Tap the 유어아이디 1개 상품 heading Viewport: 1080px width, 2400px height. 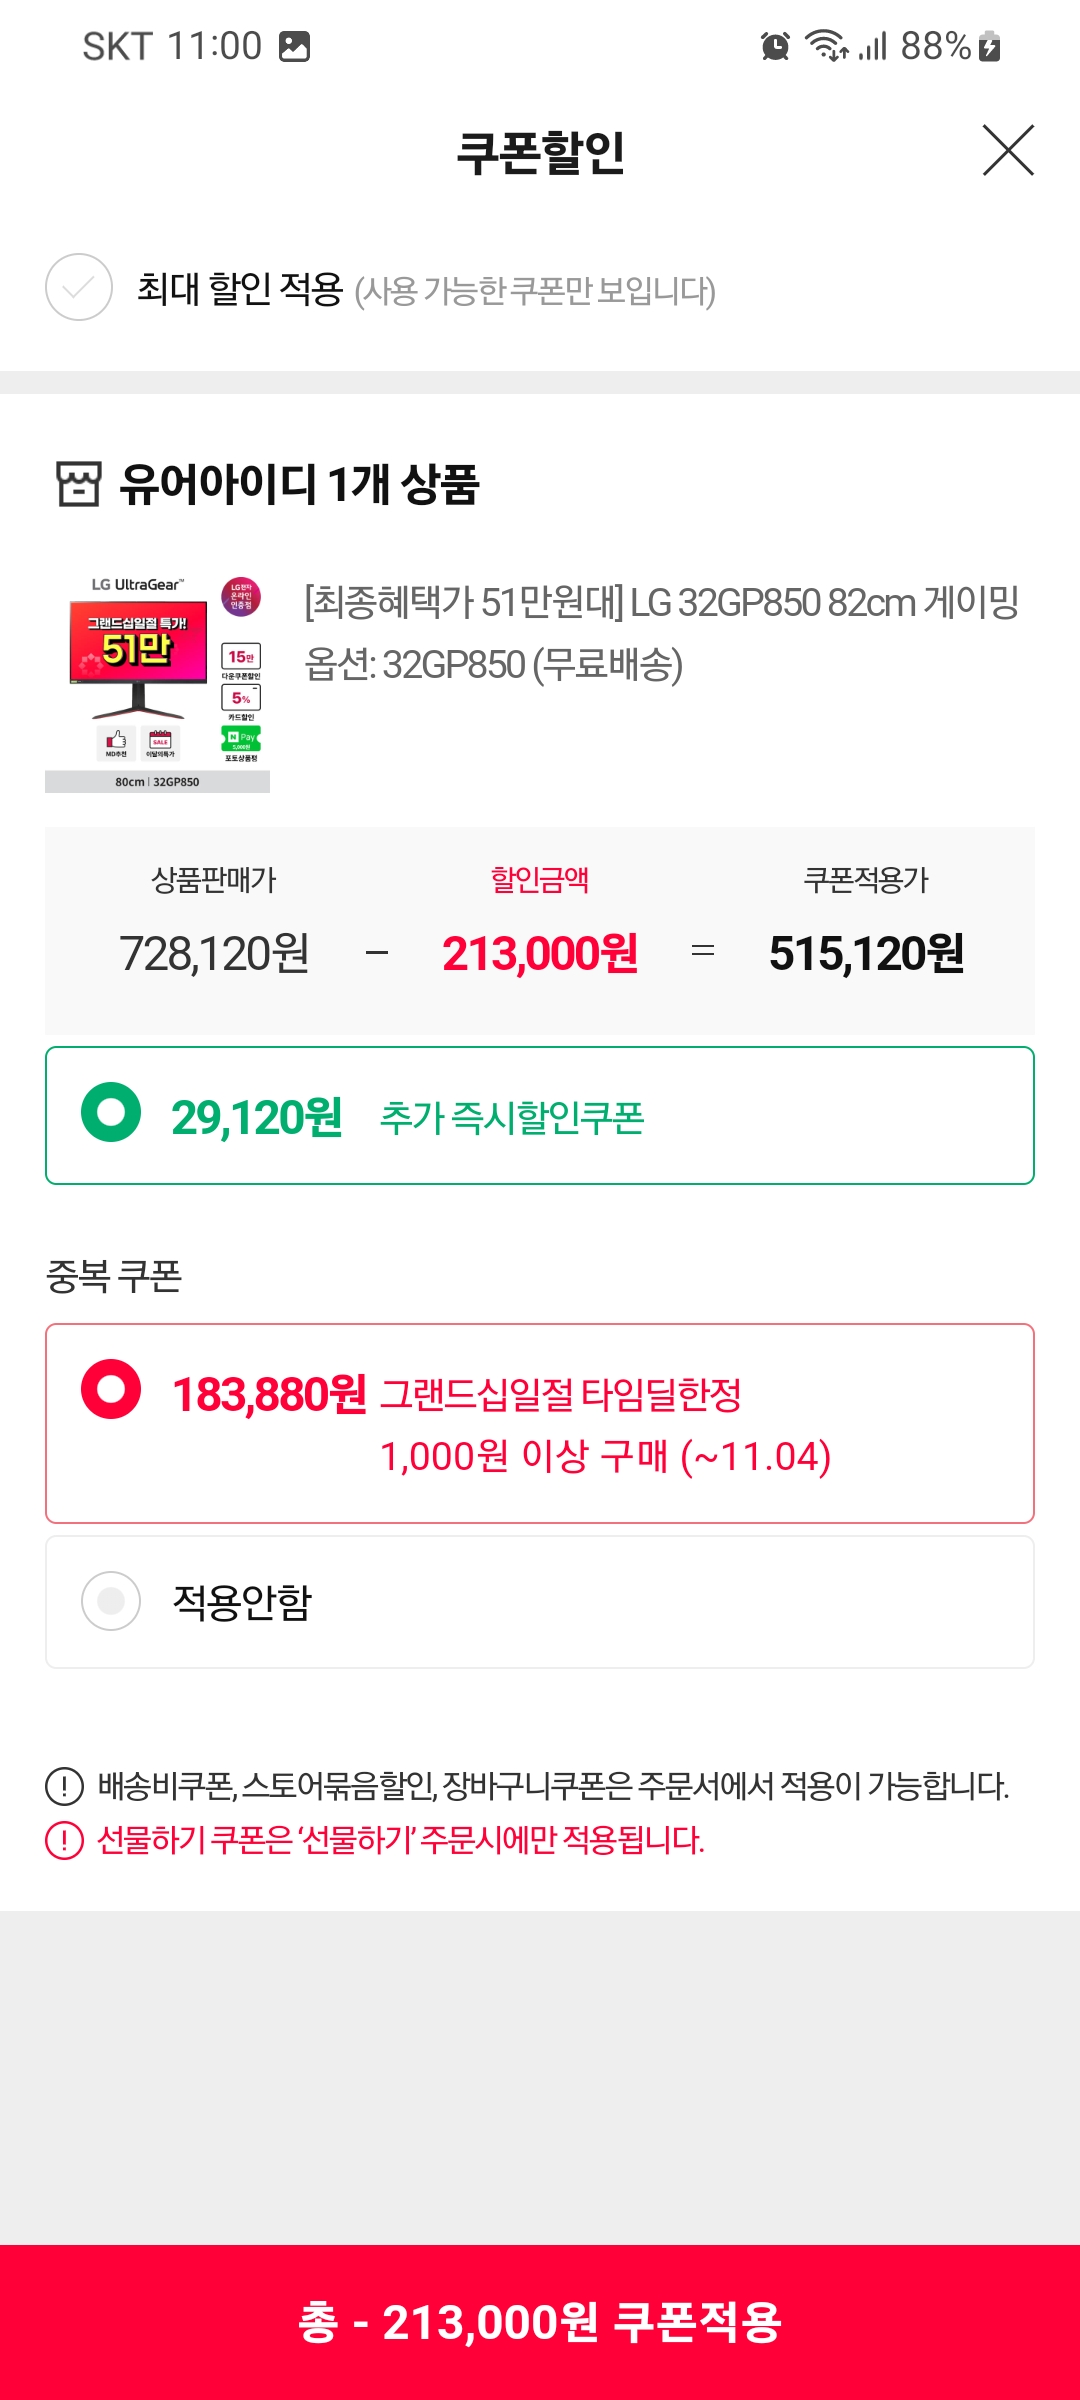coord(299,484)
